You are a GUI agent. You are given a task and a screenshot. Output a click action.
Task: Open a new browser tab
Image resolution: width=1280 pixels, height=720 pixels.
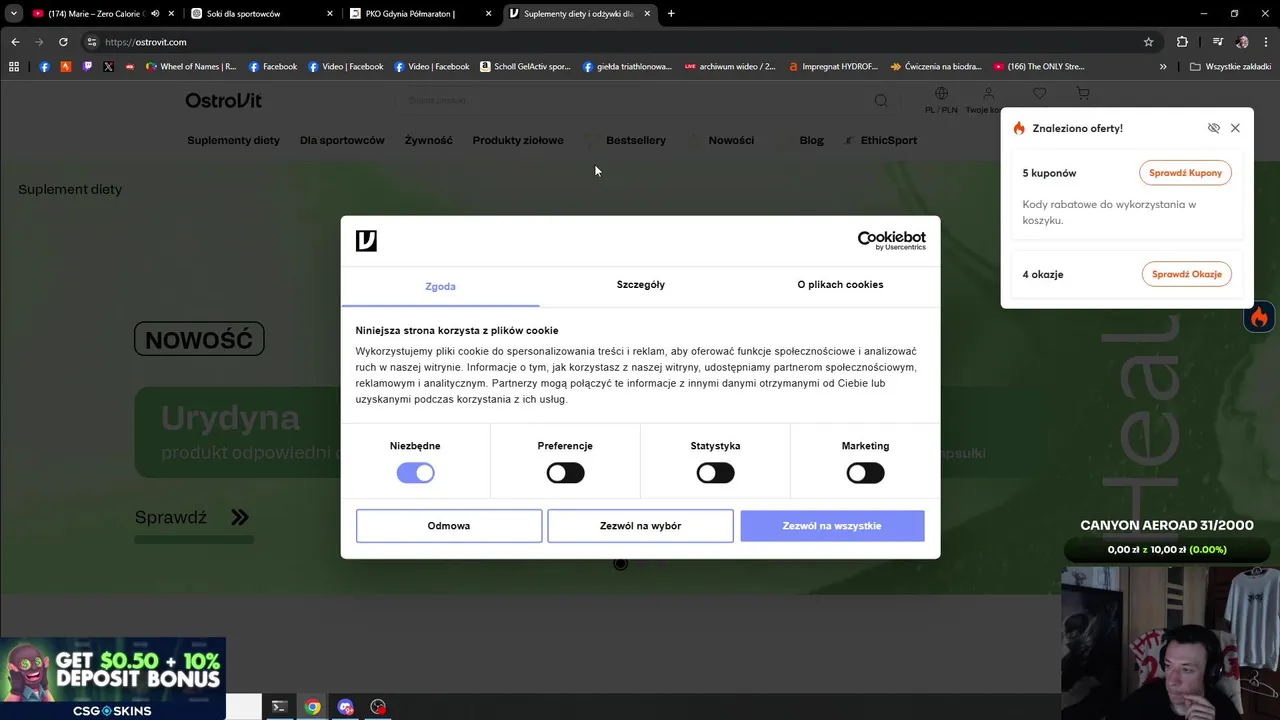click(671, 14)
